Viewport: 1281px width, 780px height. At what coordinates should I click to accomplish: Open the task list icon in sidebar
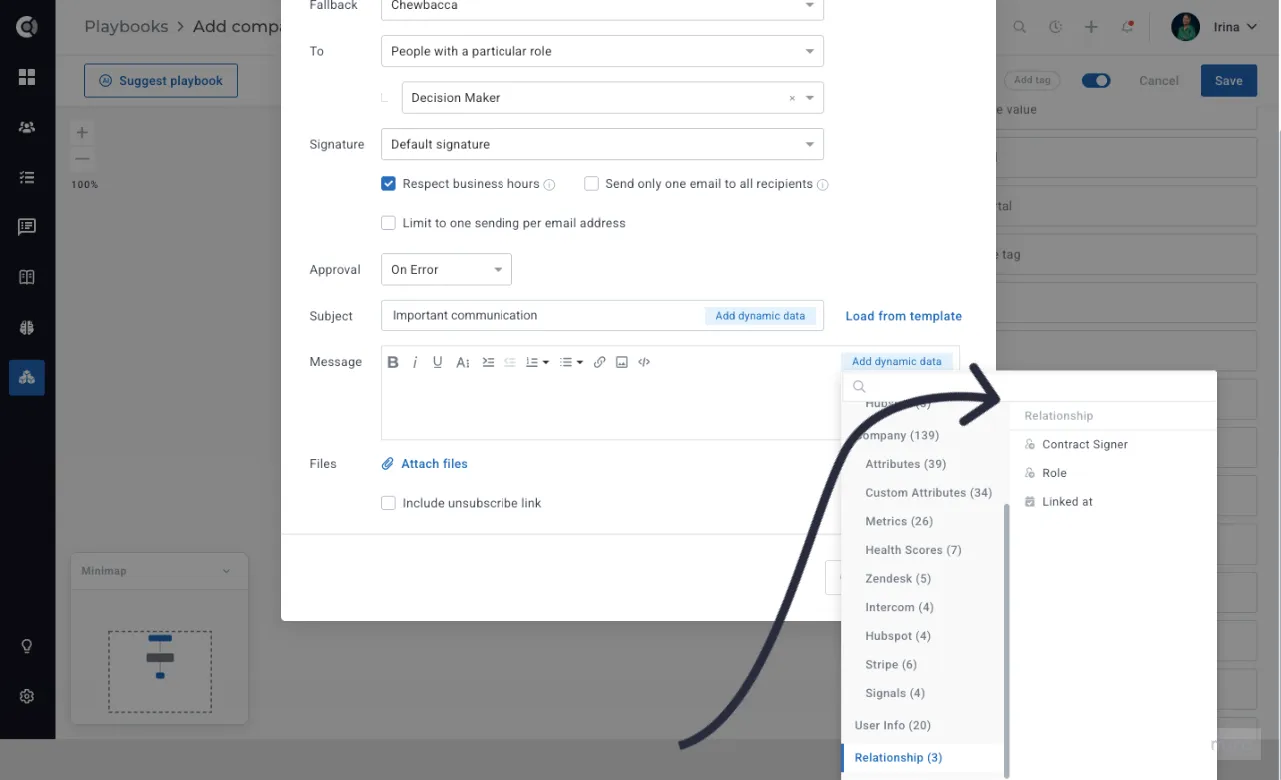(27, 177)
